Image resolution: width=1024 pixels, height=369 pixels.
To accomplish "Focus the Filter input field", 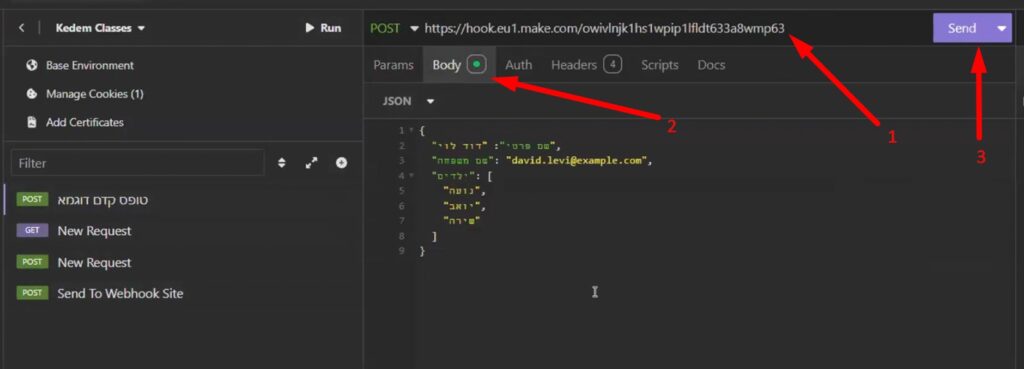I will coord(138,163).
